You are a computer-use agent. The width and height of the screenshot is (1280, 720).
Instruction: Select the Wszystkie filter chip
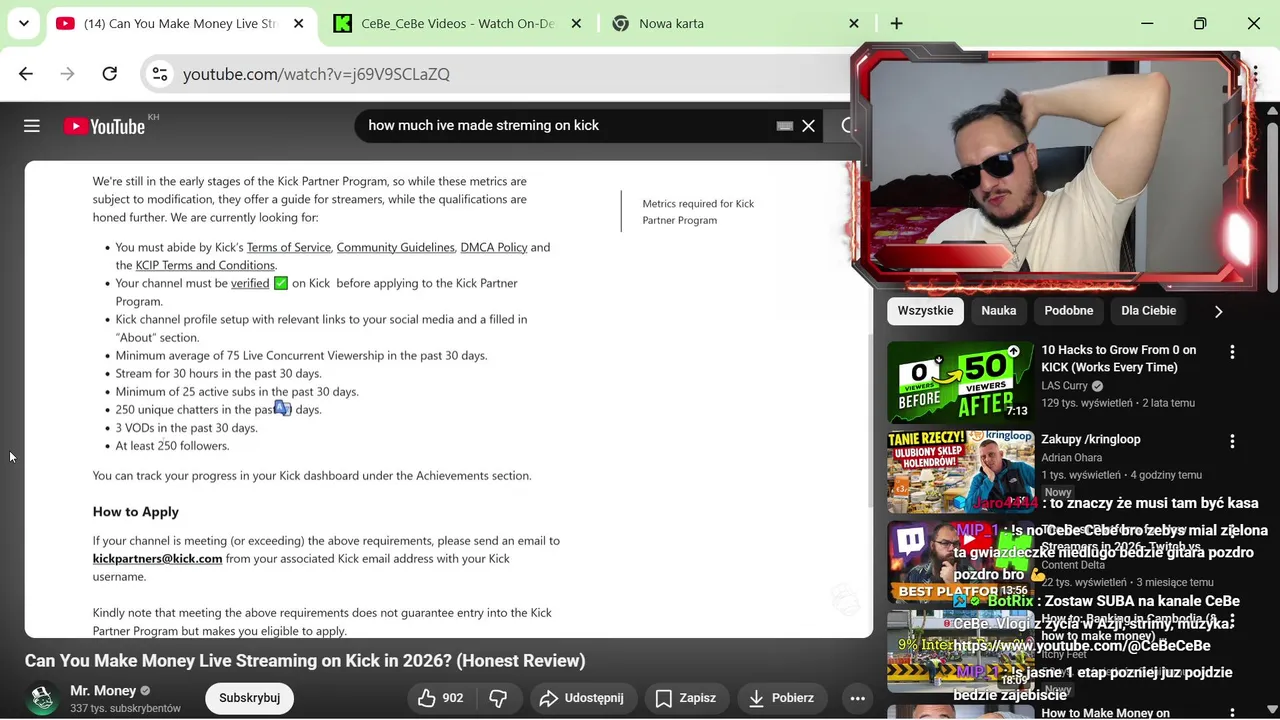point(925,310)
